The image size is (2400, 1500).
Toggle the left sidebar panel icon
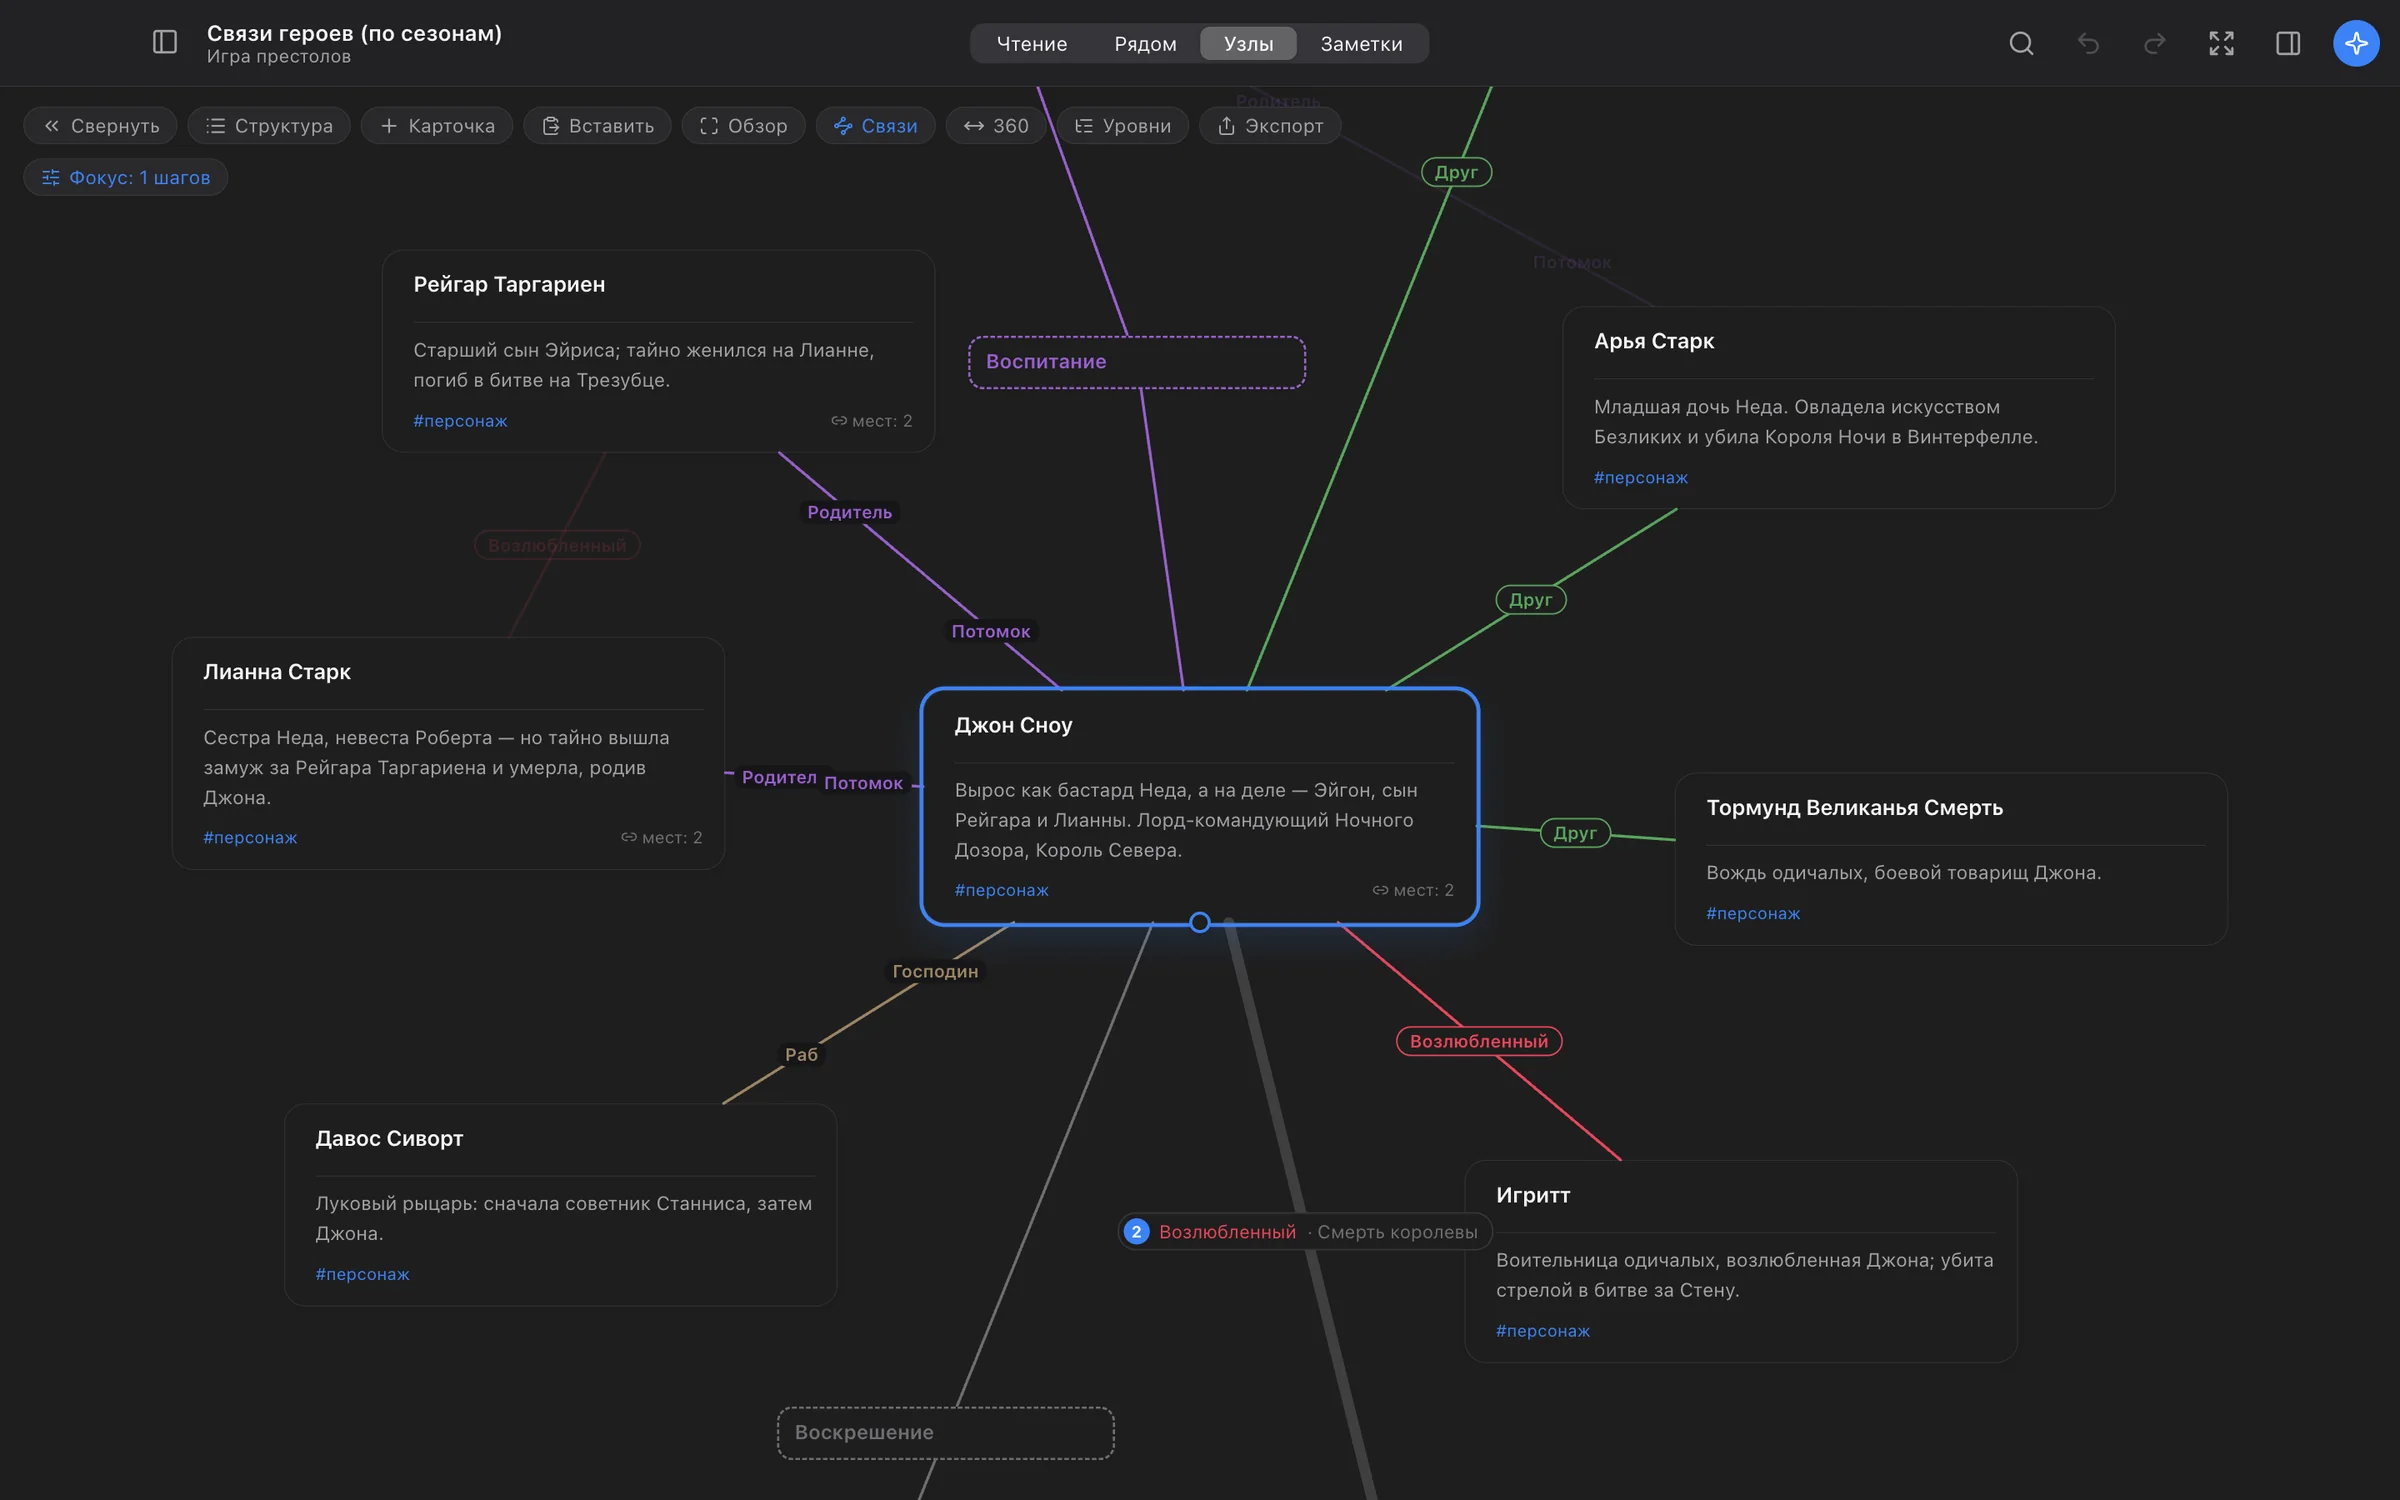(x=165, y=43)
